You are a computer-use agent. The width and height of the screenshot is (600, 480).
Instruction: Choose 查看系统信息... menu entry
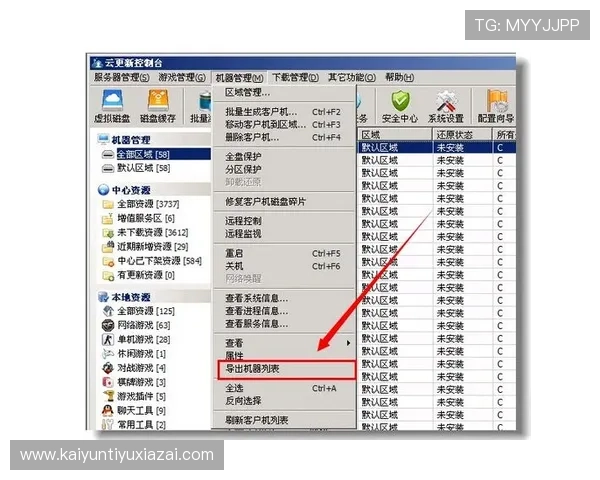point(284,298)
